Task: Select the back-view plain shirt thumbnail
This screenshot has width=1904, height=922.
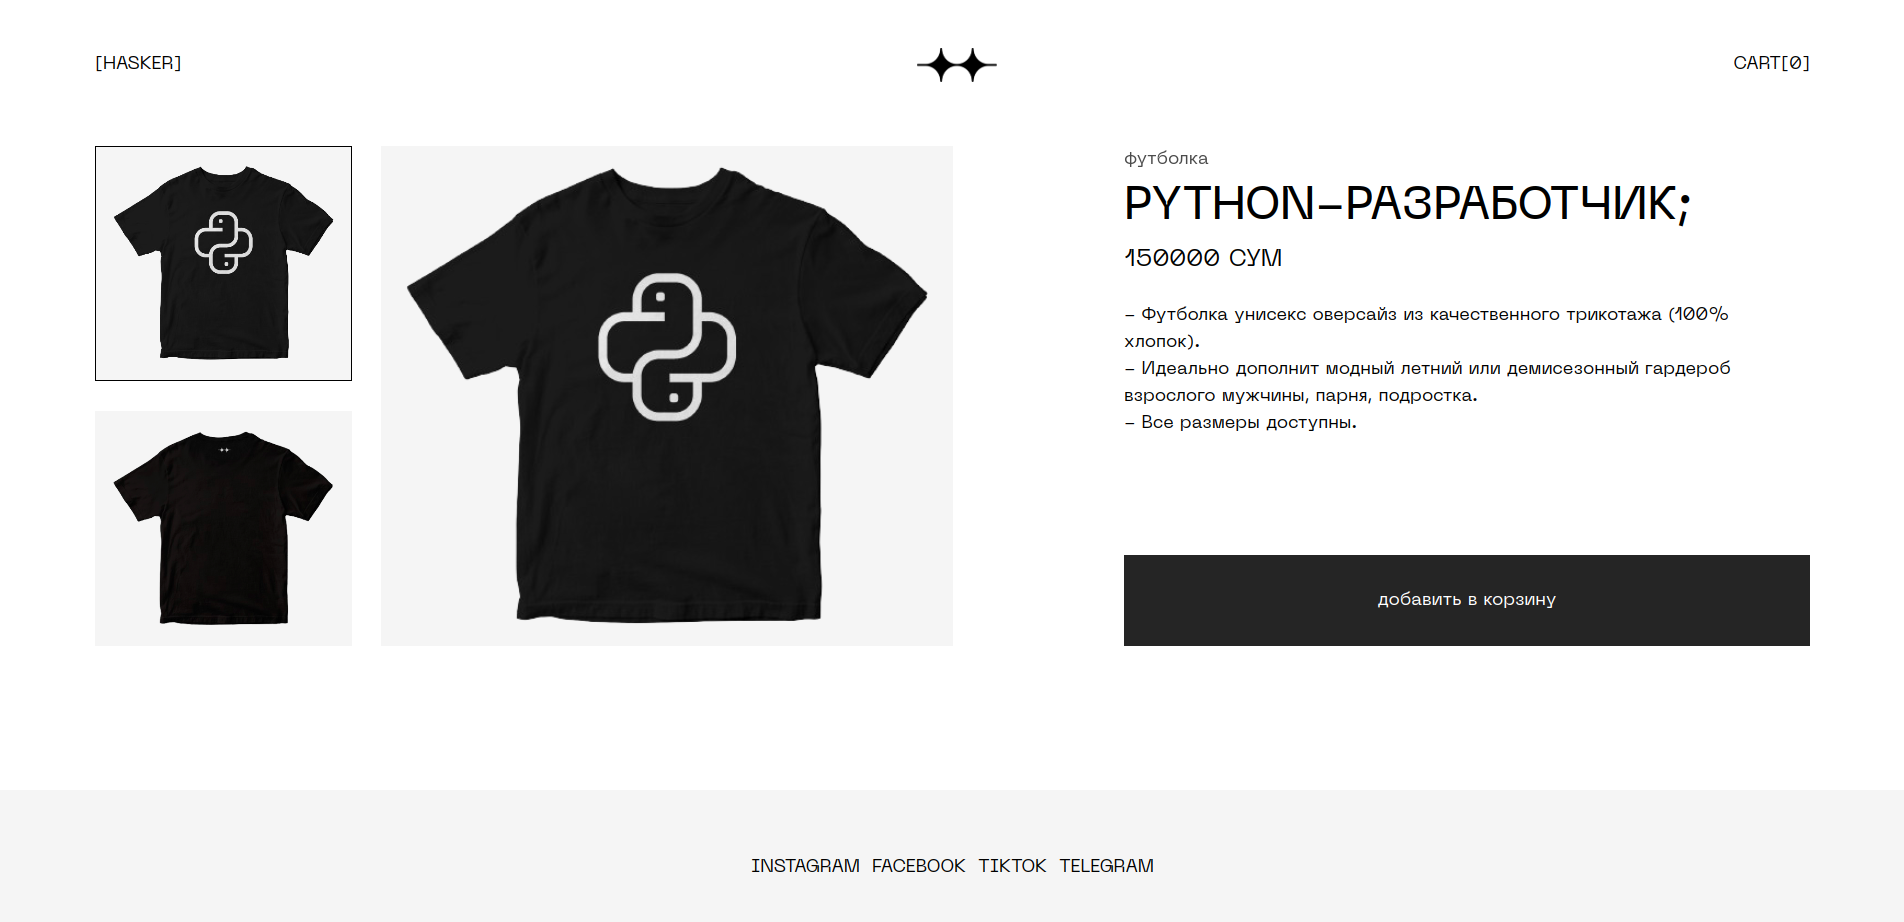Action: pos(223,528)
